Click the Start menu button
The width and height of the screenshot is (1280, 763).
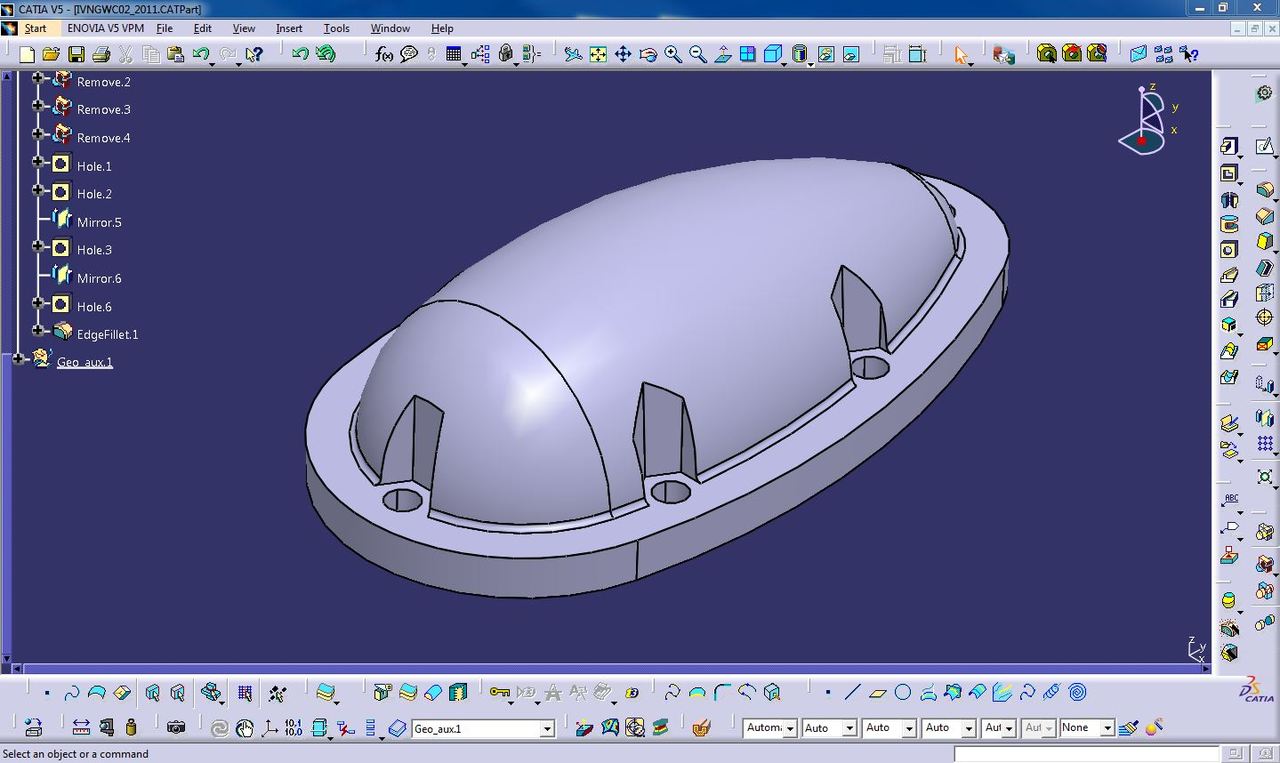point(35,28)
